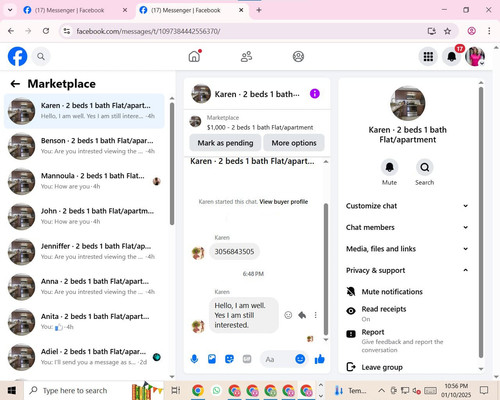Open View buyer profile link
The image size is (500, 400).
click(x=284, y=202)
